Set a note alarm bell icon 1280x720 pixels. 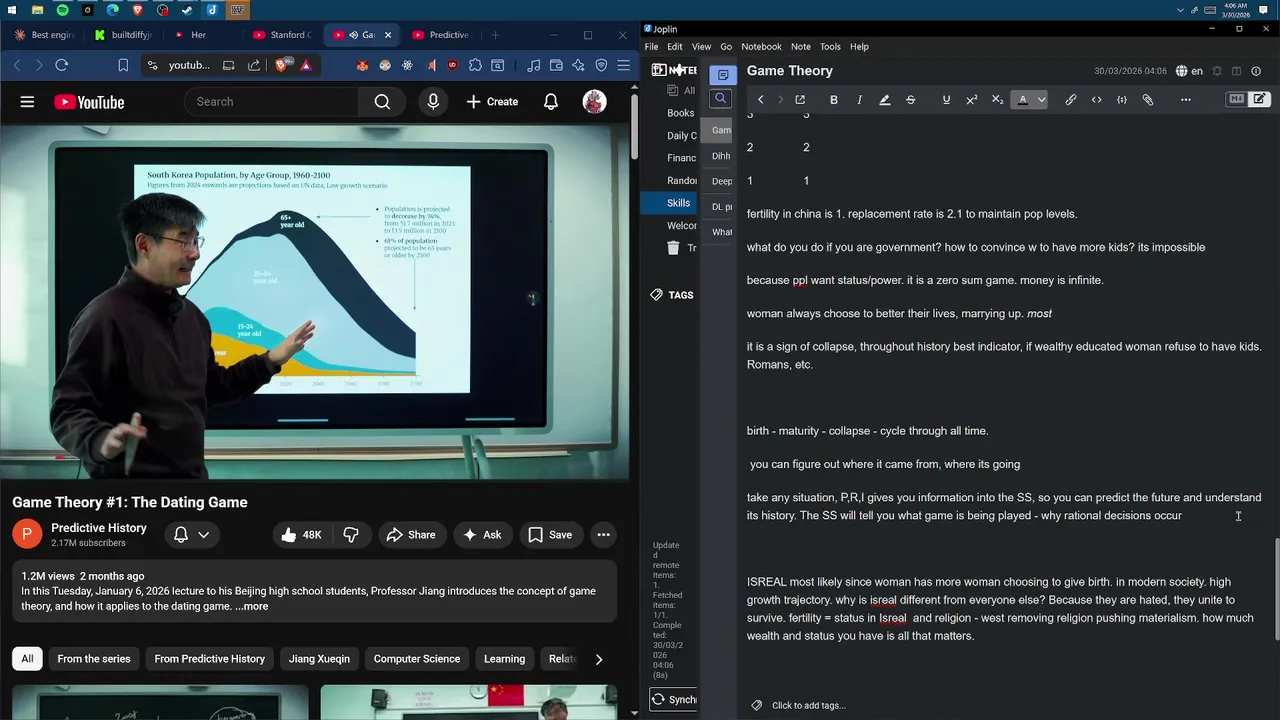click(x=1217, y=71)
